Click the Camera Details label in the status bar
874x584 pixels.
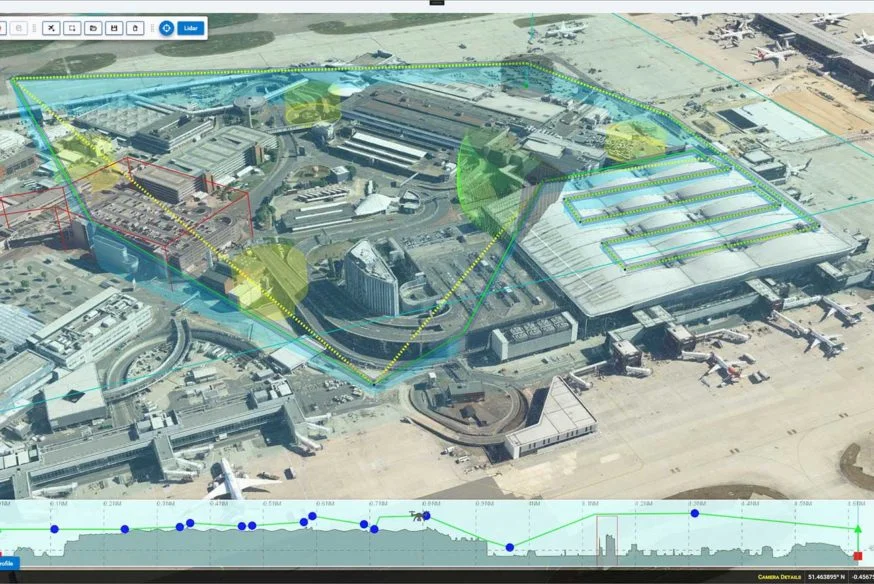point(780,577)
